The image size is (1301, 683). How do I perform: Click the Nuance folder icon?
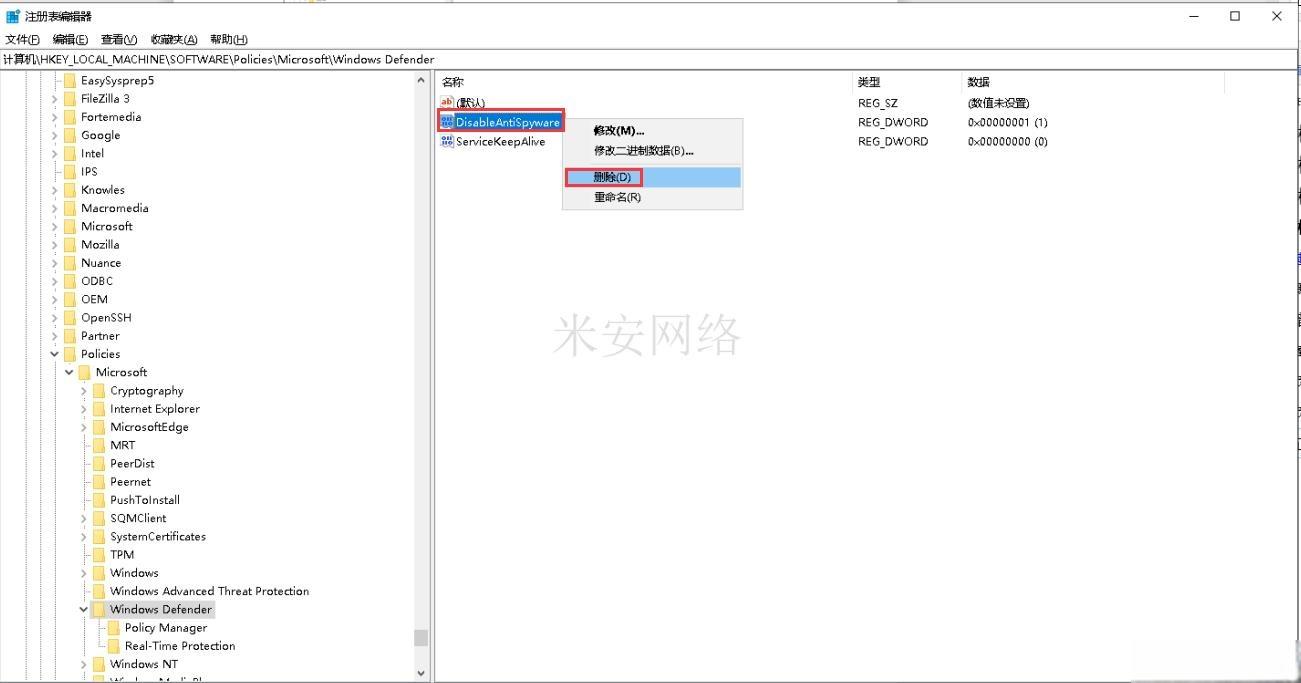(70, 262)
